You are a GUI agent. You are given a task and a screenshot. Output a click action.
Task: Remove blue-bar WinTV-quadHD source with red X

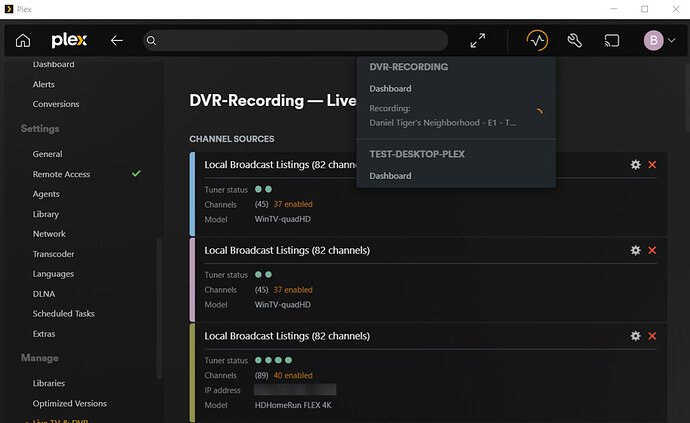pos(652,165)
